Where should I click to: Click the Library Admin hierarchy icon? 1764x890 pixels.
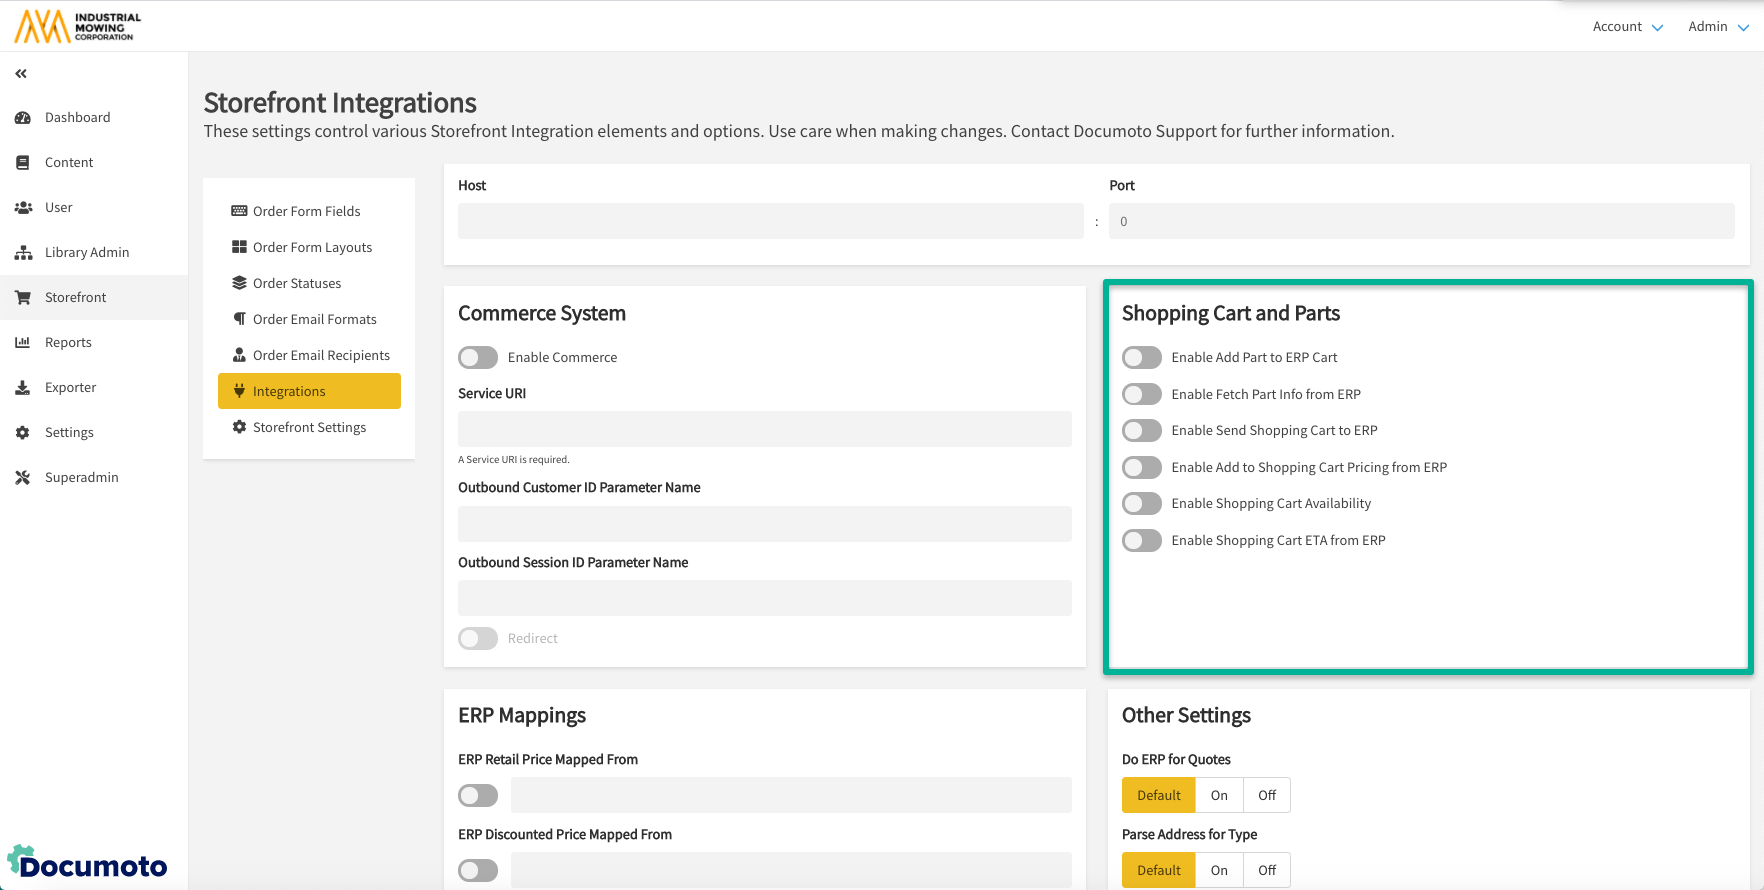click(x=23, y=253)
